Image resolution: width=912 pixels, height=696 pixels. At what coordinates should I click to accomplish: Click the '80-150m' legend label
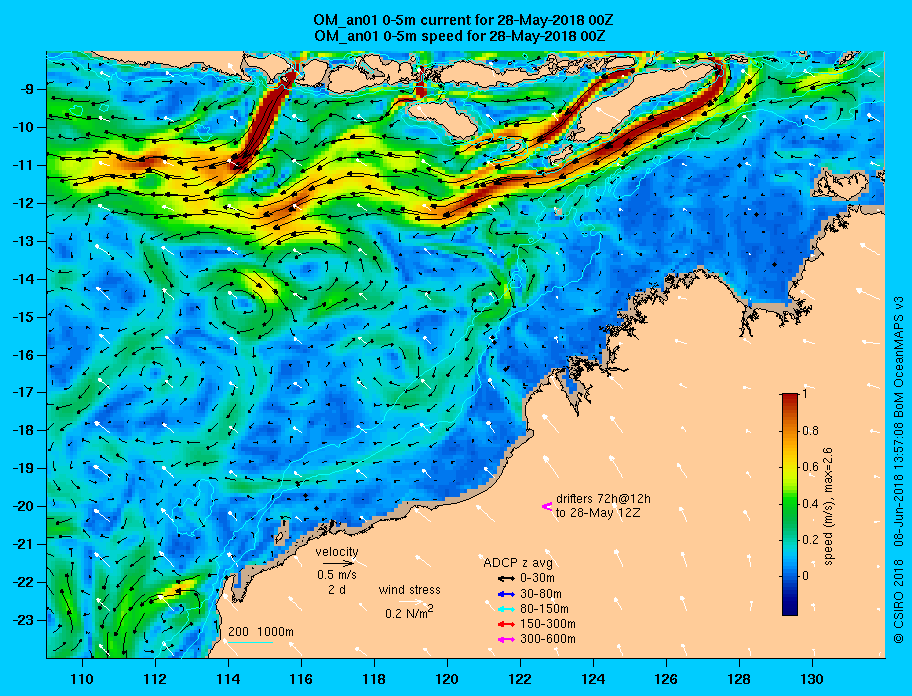(544, 609)
